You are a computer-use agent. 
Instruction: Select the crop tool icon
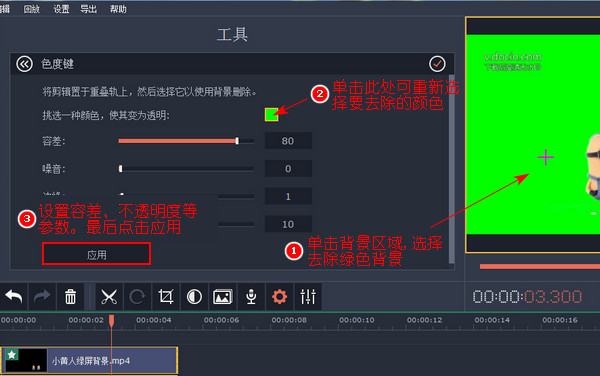click(166, 296)
